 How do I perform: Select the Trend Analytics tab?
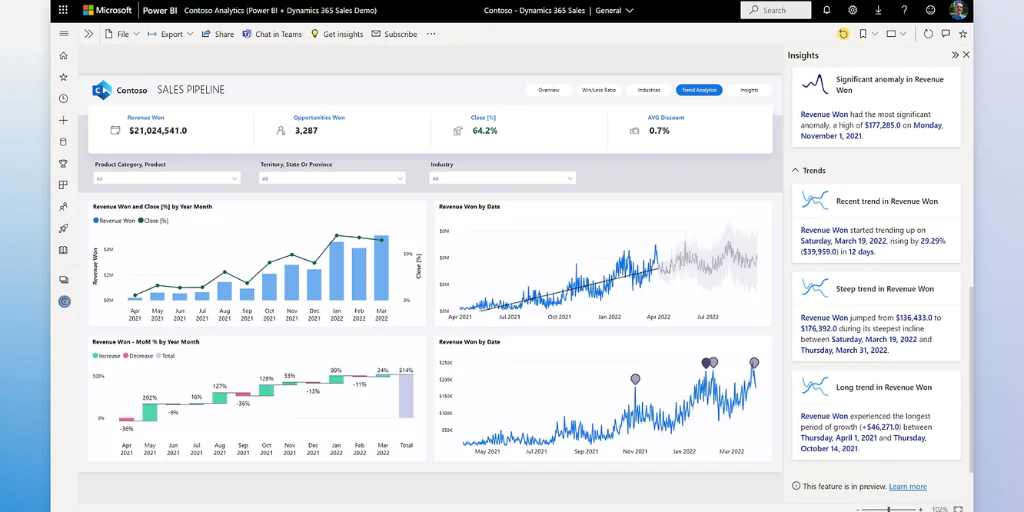click(699, 90)
